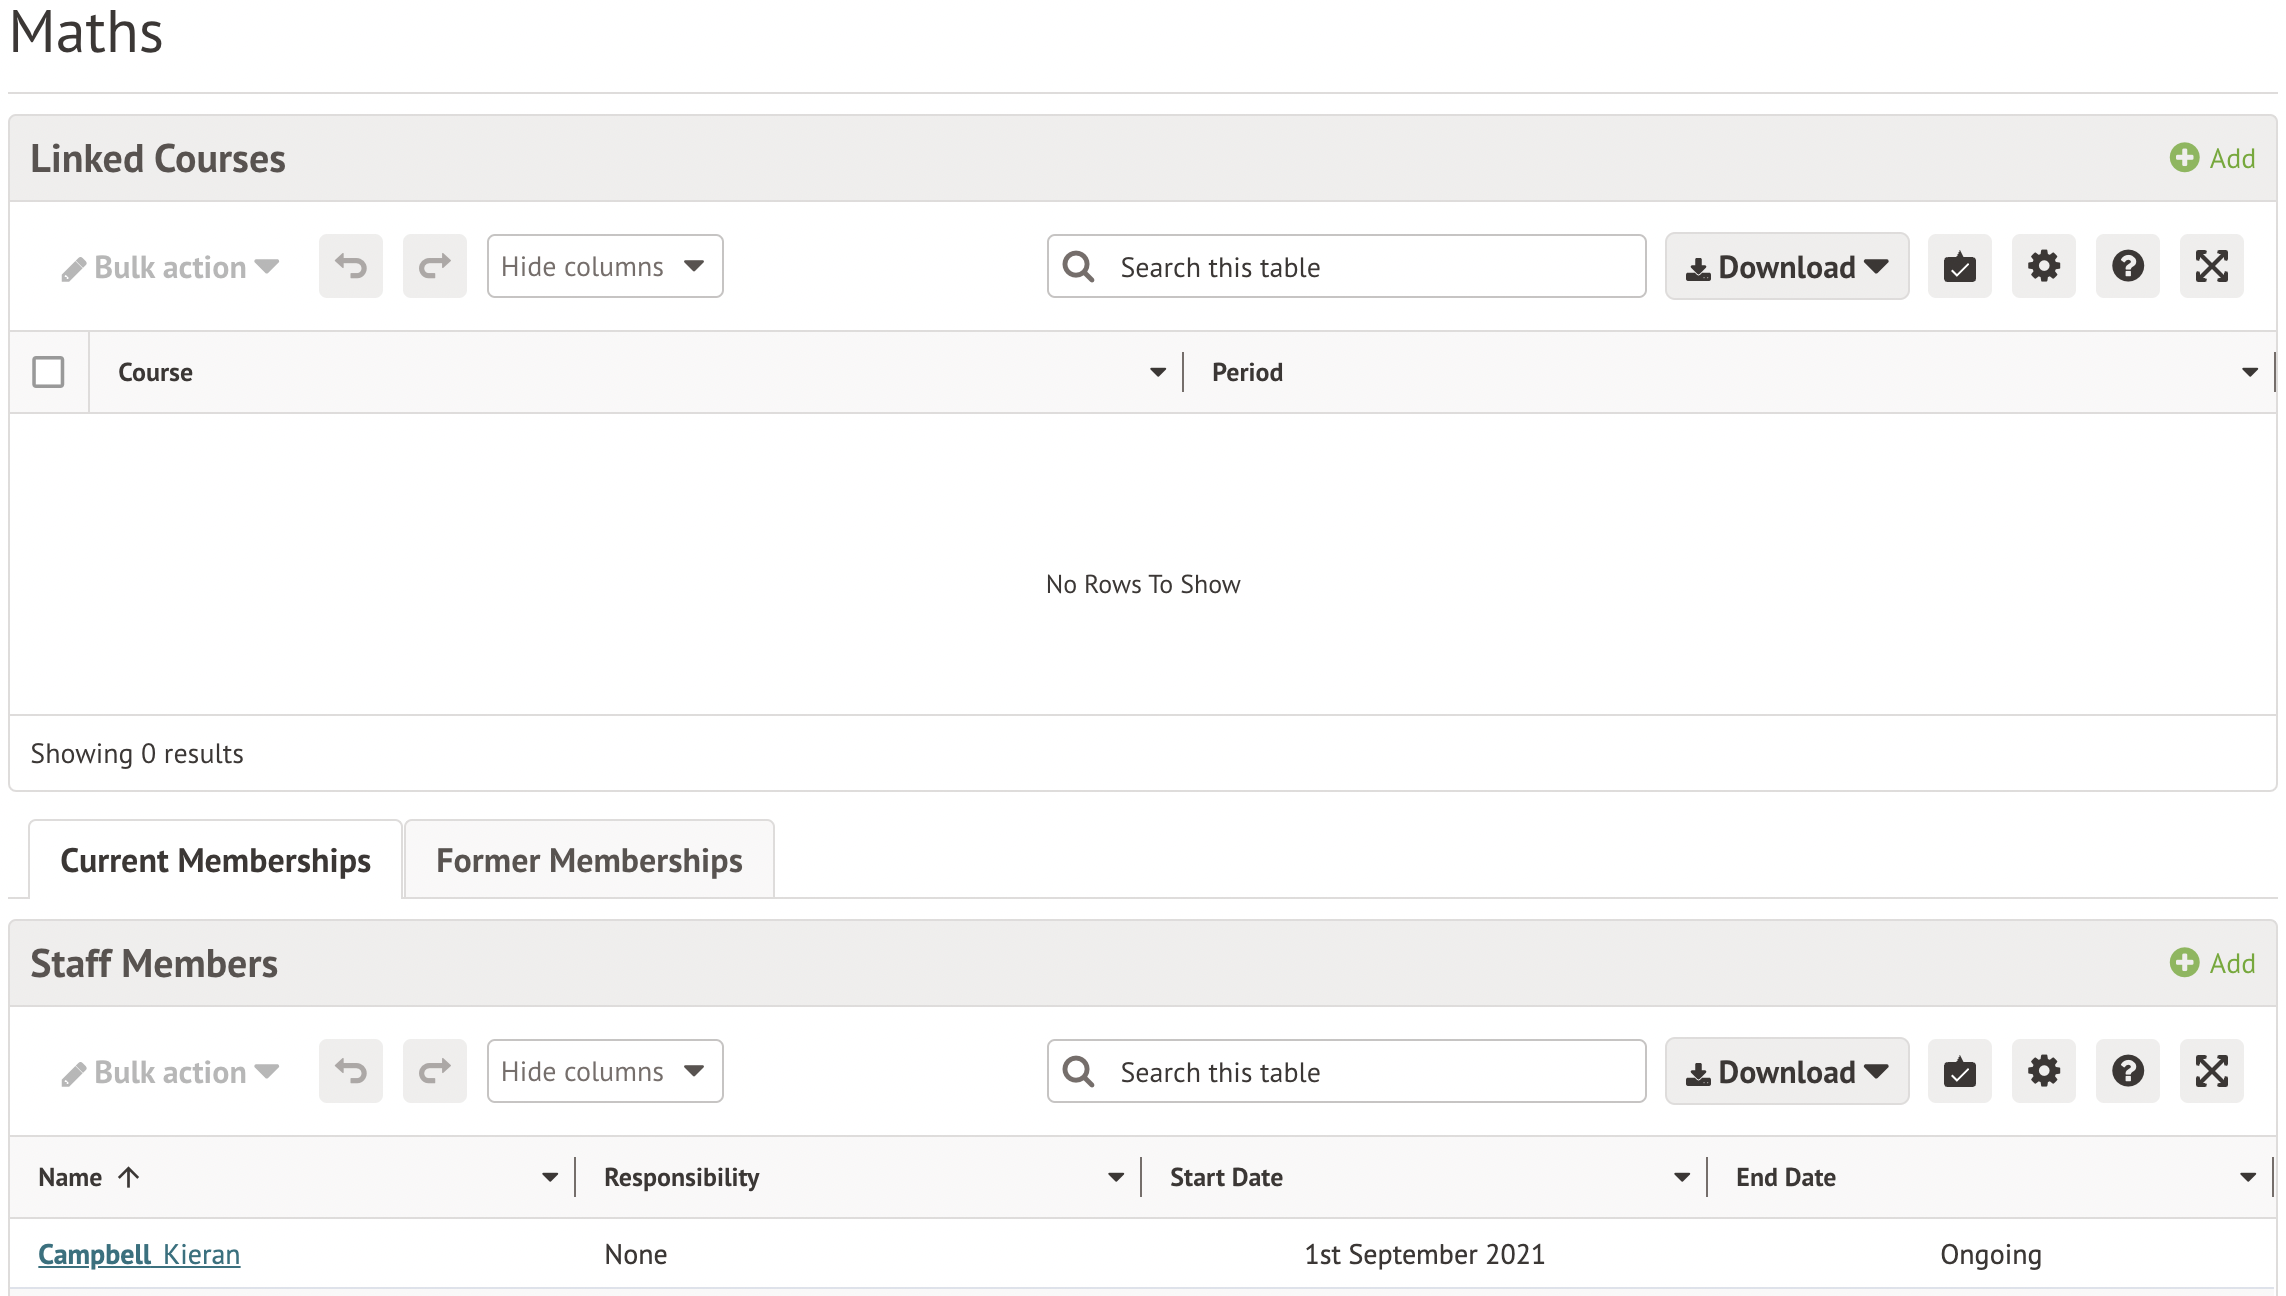Open Hide columns dropdown in Linked Courses

point(604,266)
